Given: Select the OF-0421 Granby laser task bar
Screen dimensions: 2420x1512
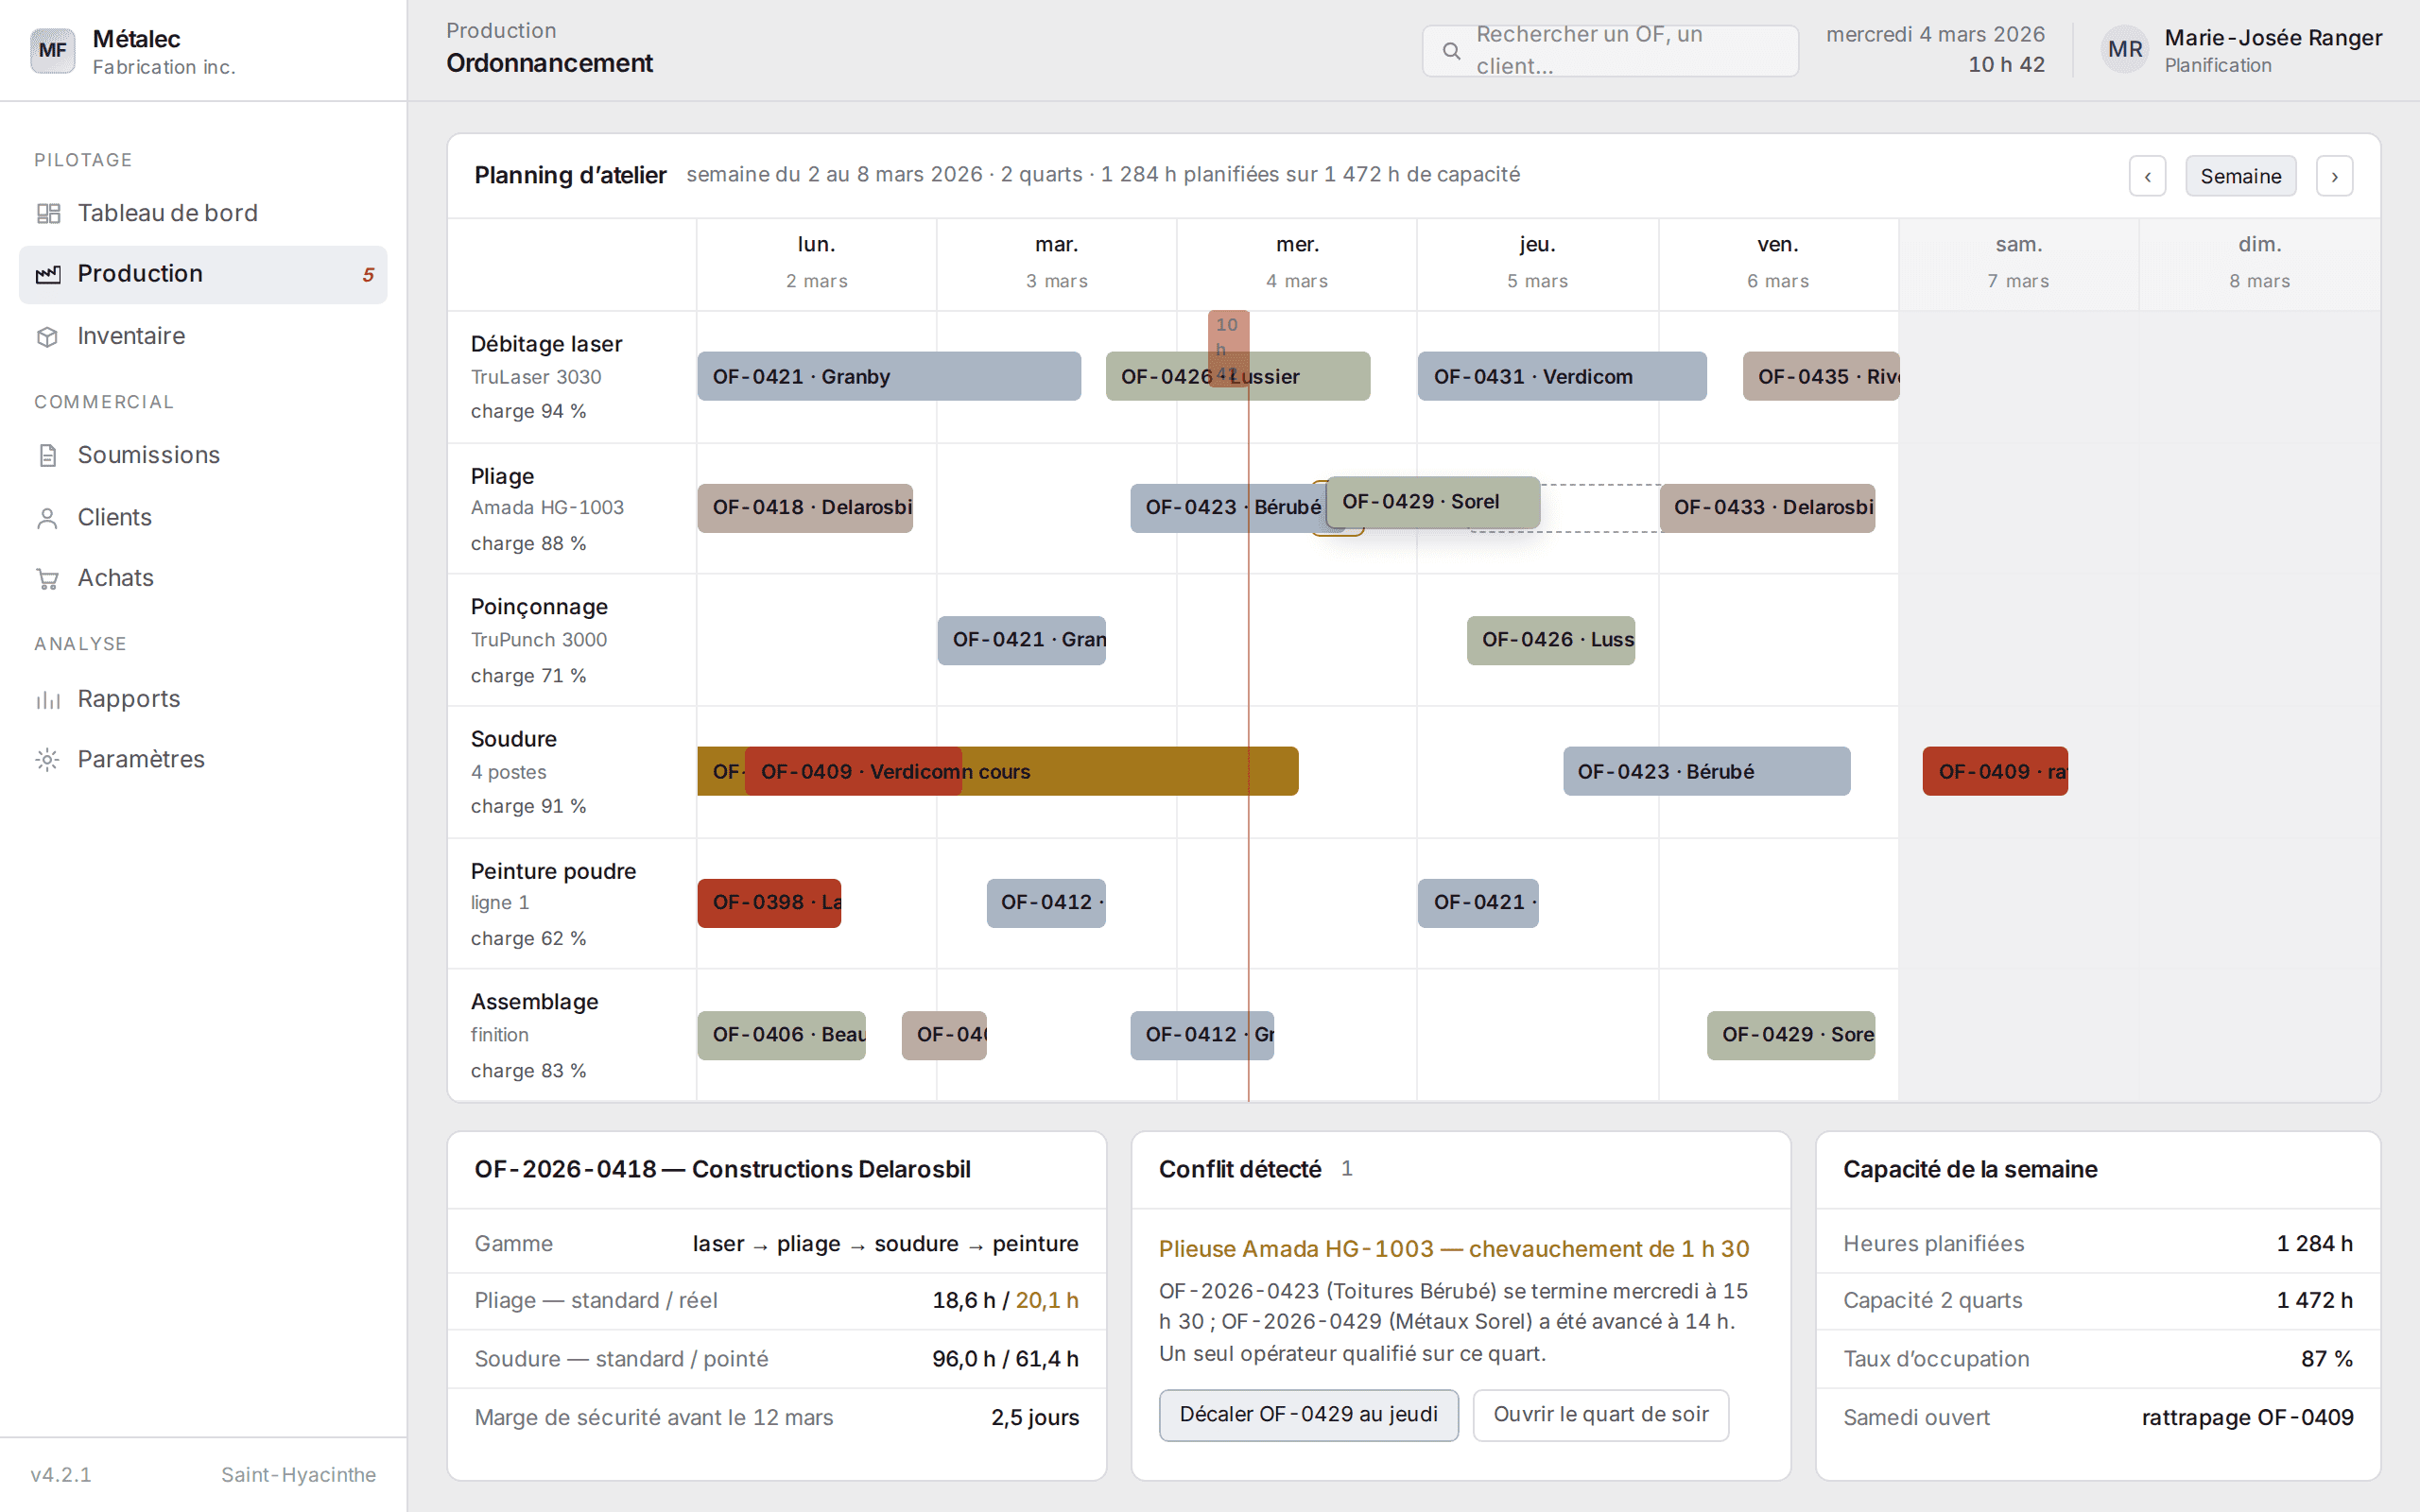Looking at the screenshot, I should point(889,376).
